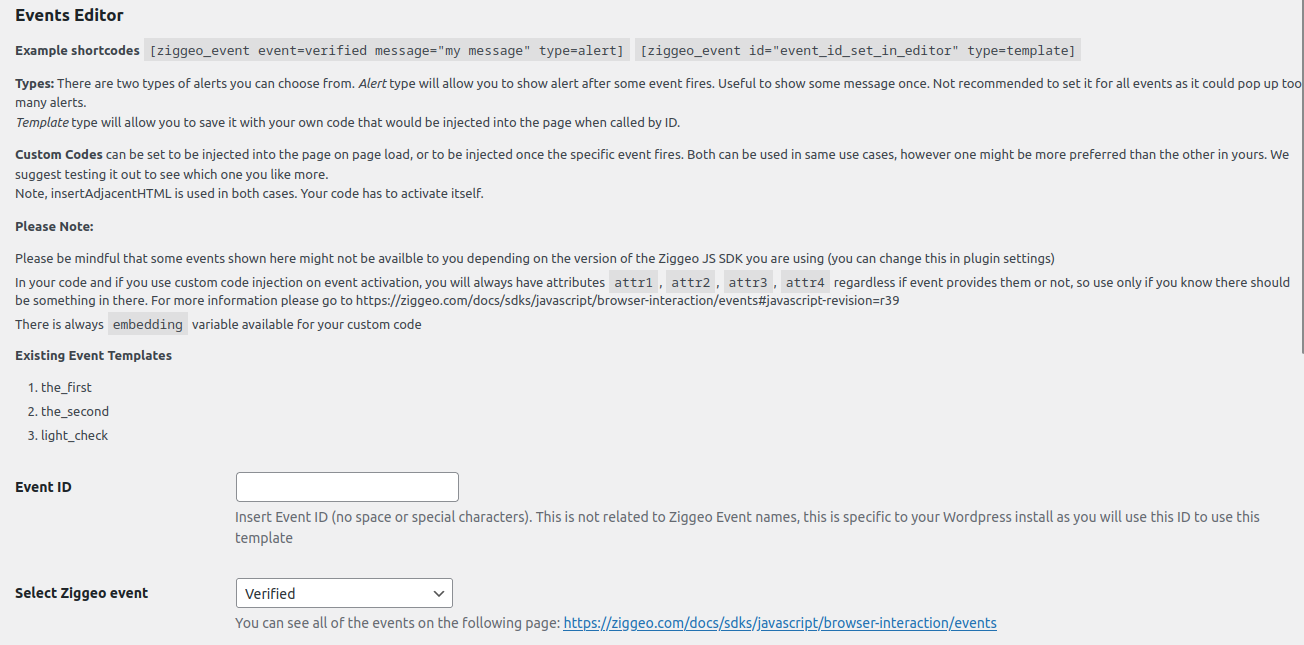Click the alert type example shortcode
The width and height of the screenshot is (1304, 645).
point(387,51)
